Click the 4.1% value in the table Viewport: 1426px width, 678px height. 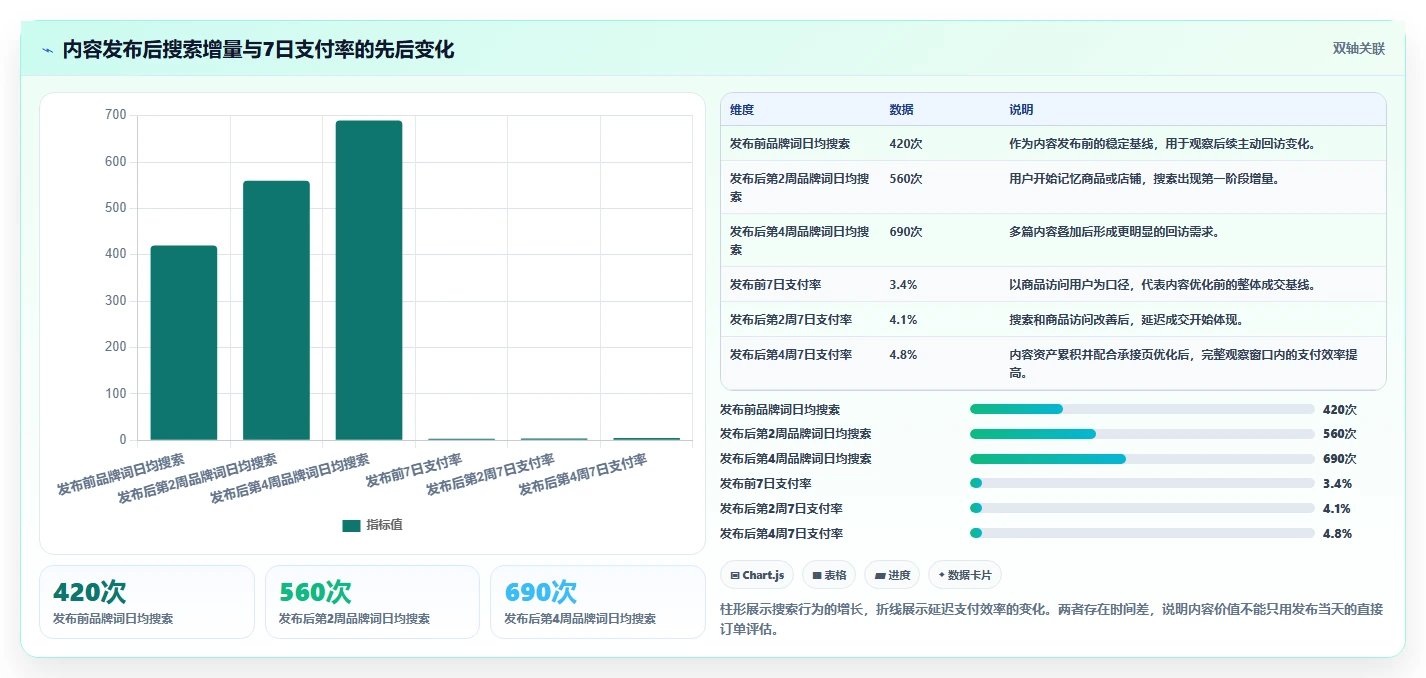pyautogui.click(x=903, y=320)
